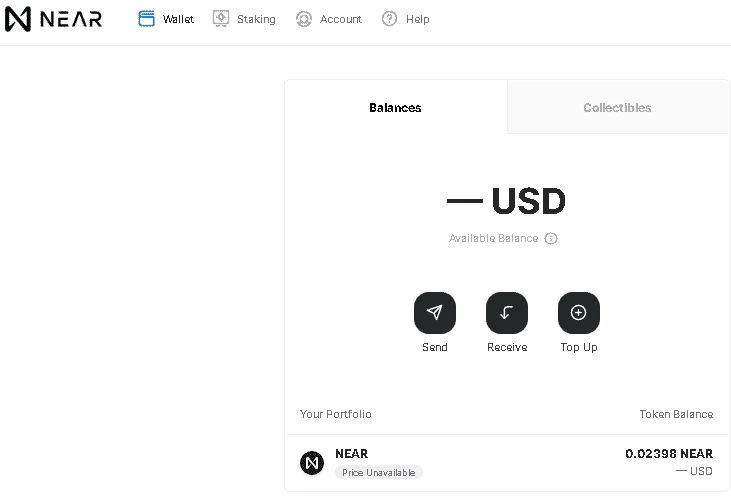731x503 pixels.
Task: Select the Balances tab
Action: point(395,107)
